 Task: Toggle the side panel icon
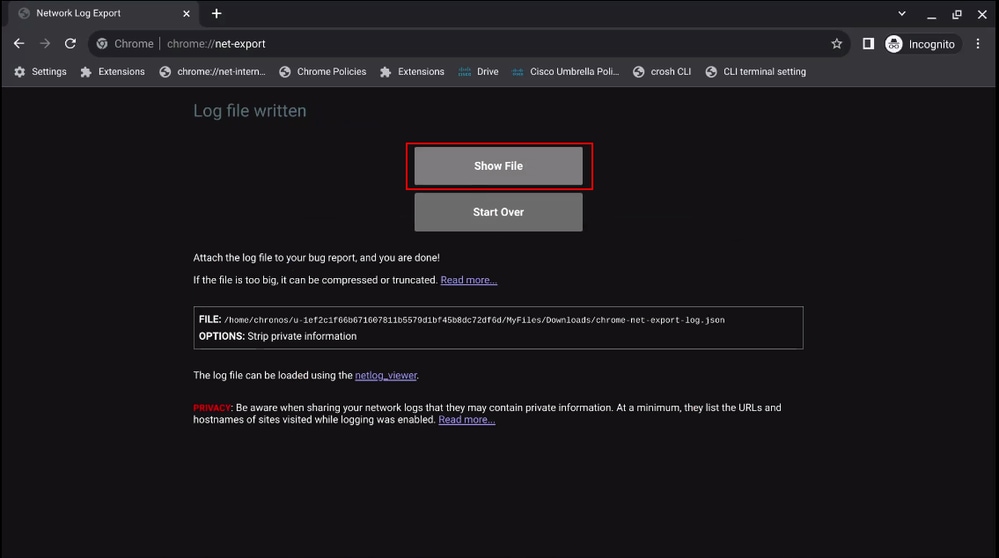[x=868, y=43]
